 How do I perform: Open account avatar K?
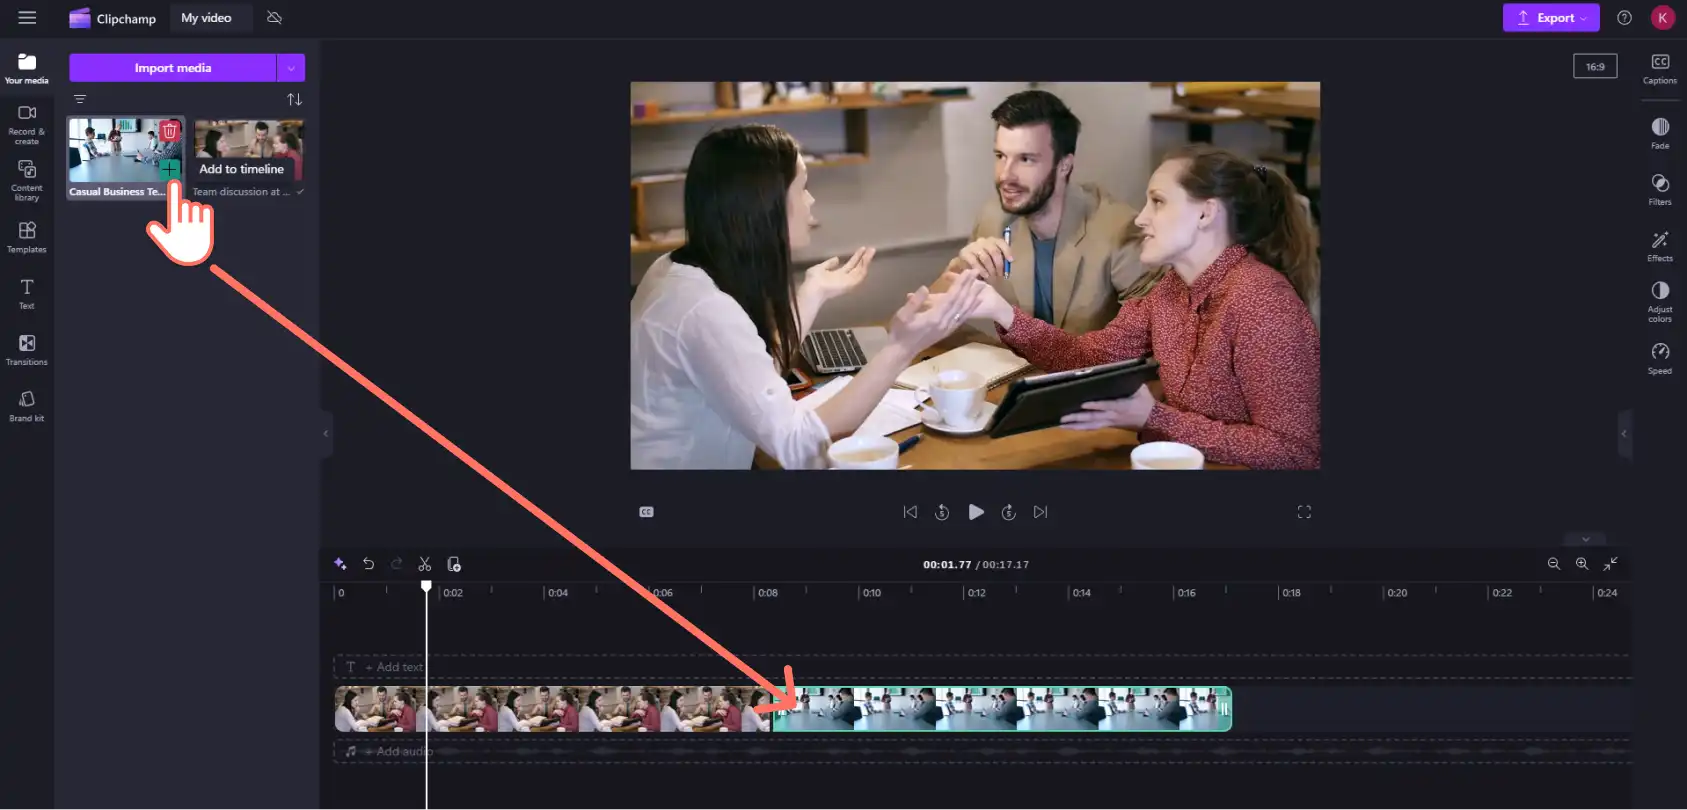point(1662,18)
